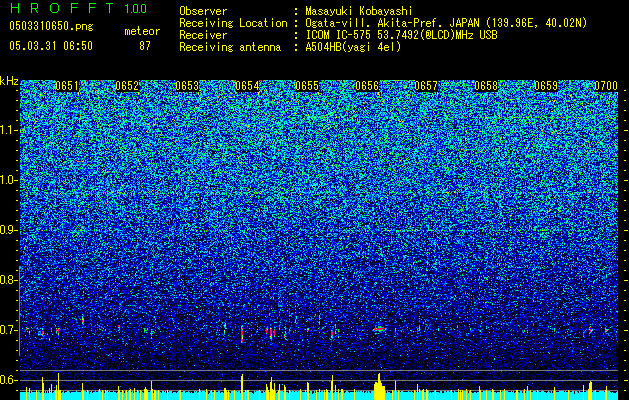Image resolution: width=629 pixels, height=400 pixels.
Task: Click the 0654 time marker
Action: coord(247,86)
